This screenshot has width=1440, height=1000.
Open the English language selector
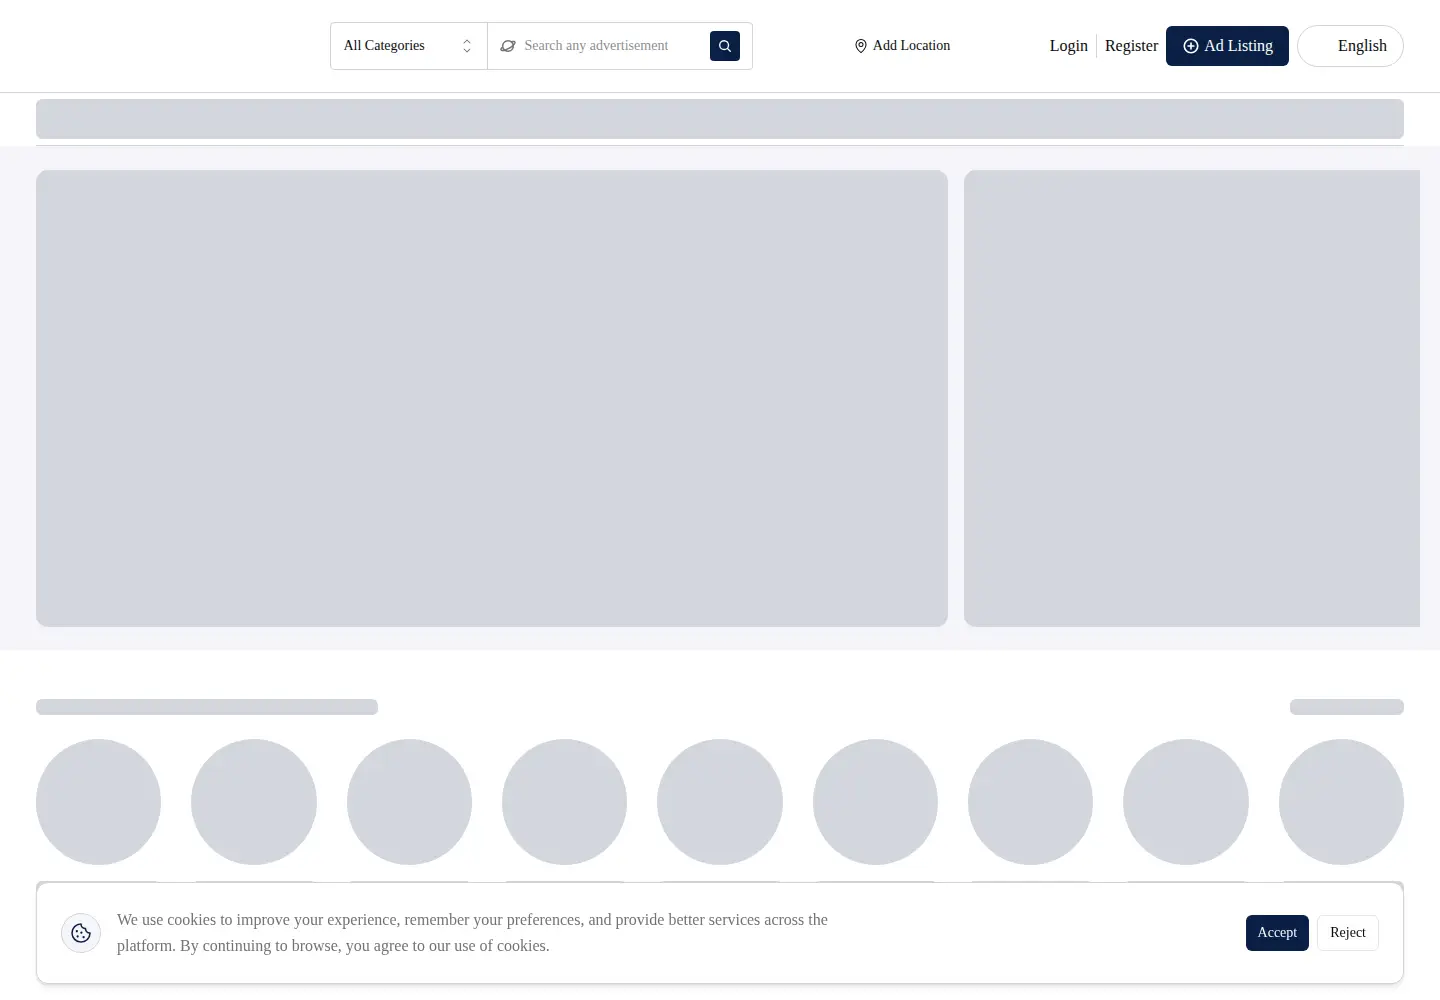pos(1350,46)
